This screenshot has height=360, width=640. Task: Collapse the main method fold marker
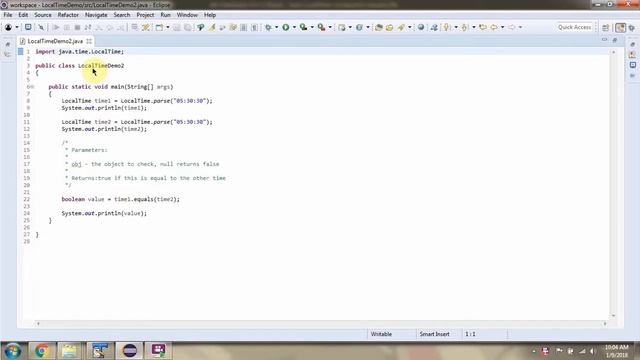[32, 87]
